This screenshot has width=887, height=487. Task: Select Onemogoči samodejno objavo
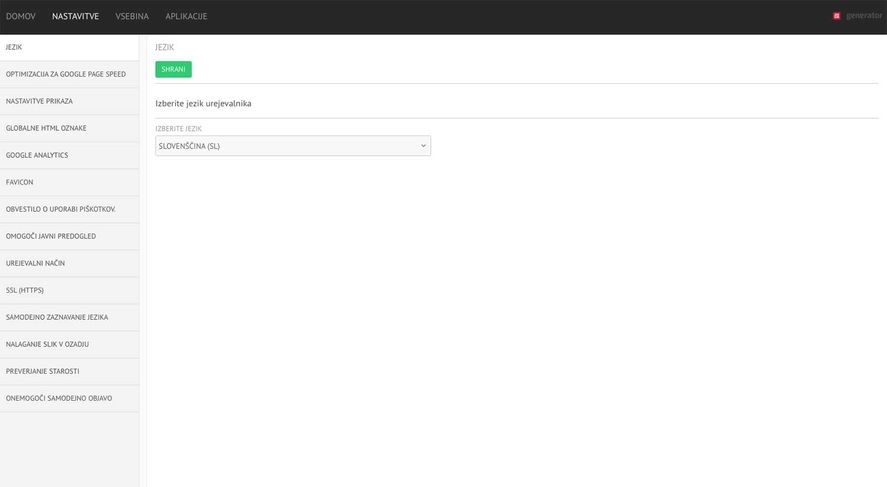[x=70, y=399]
